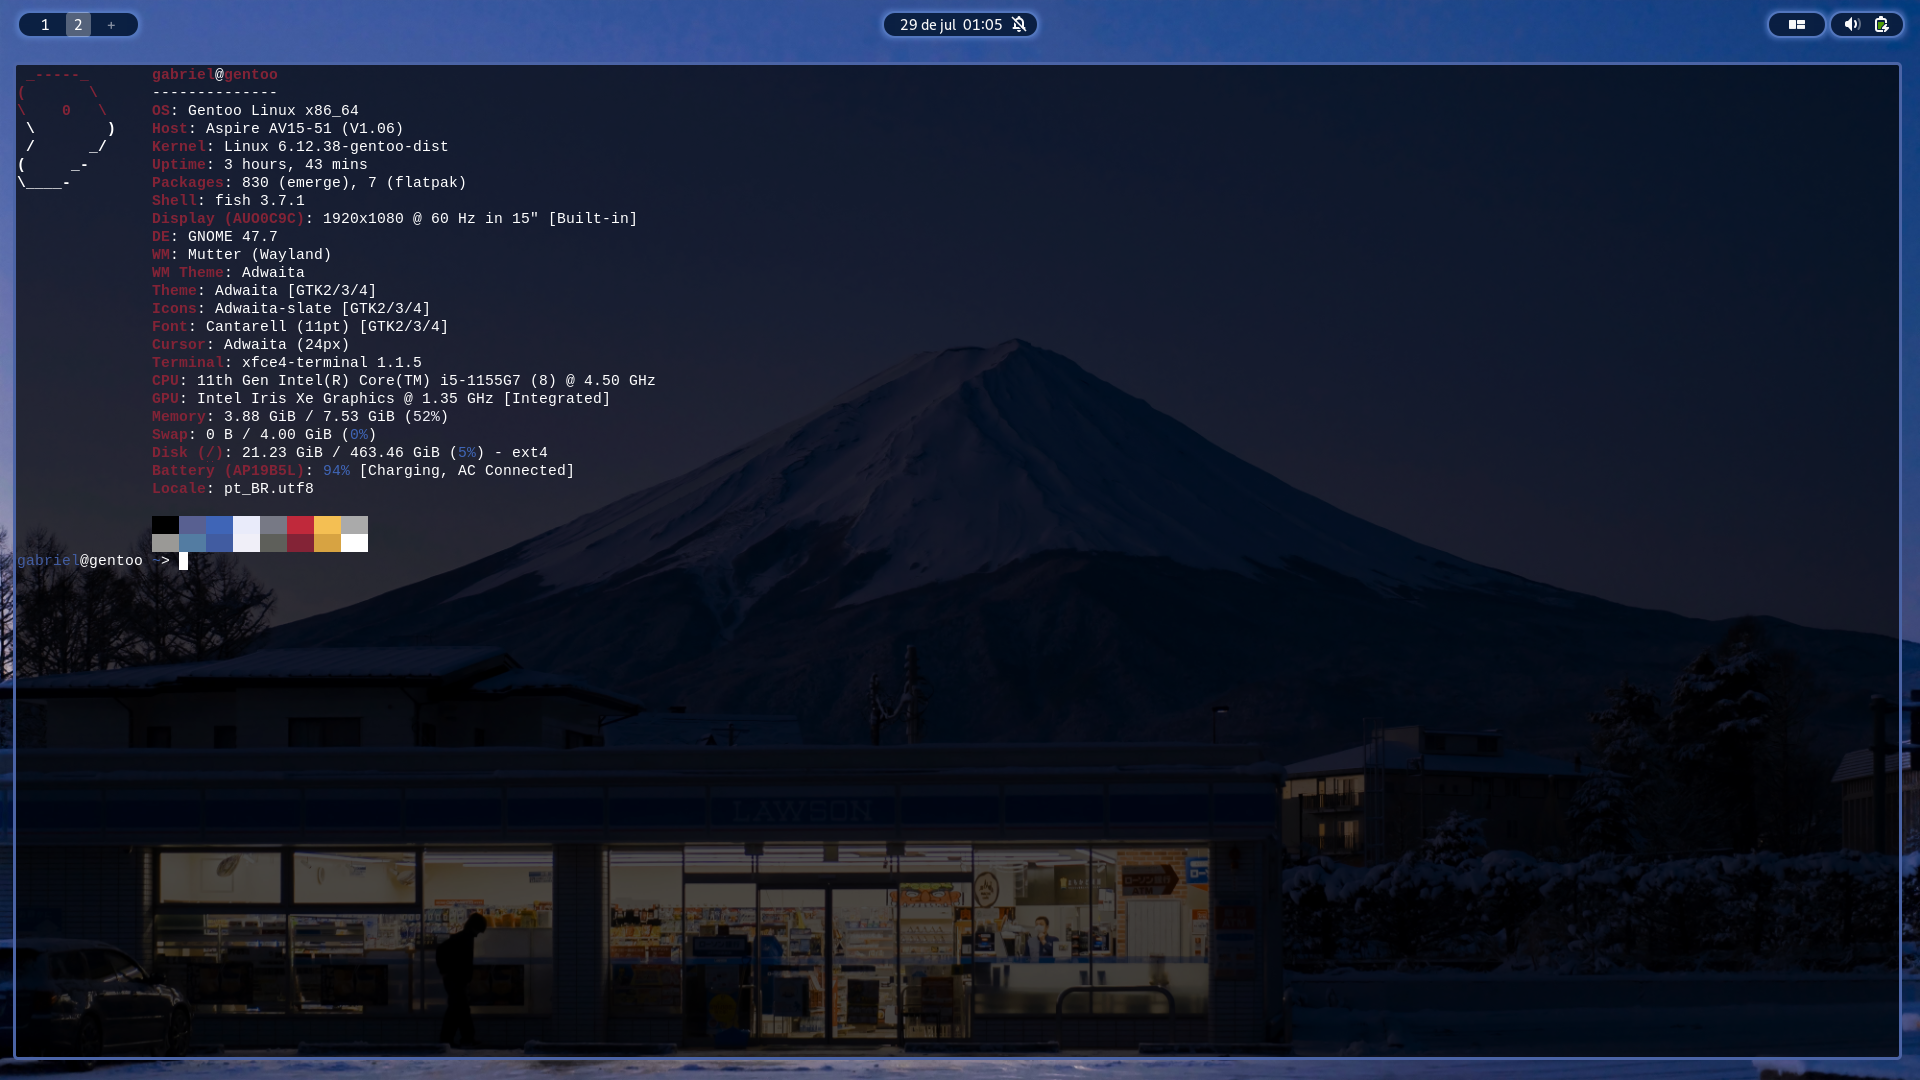Click the 'WM Theme: Adwaita' line
The image size is (1920, 1080).
228,273
